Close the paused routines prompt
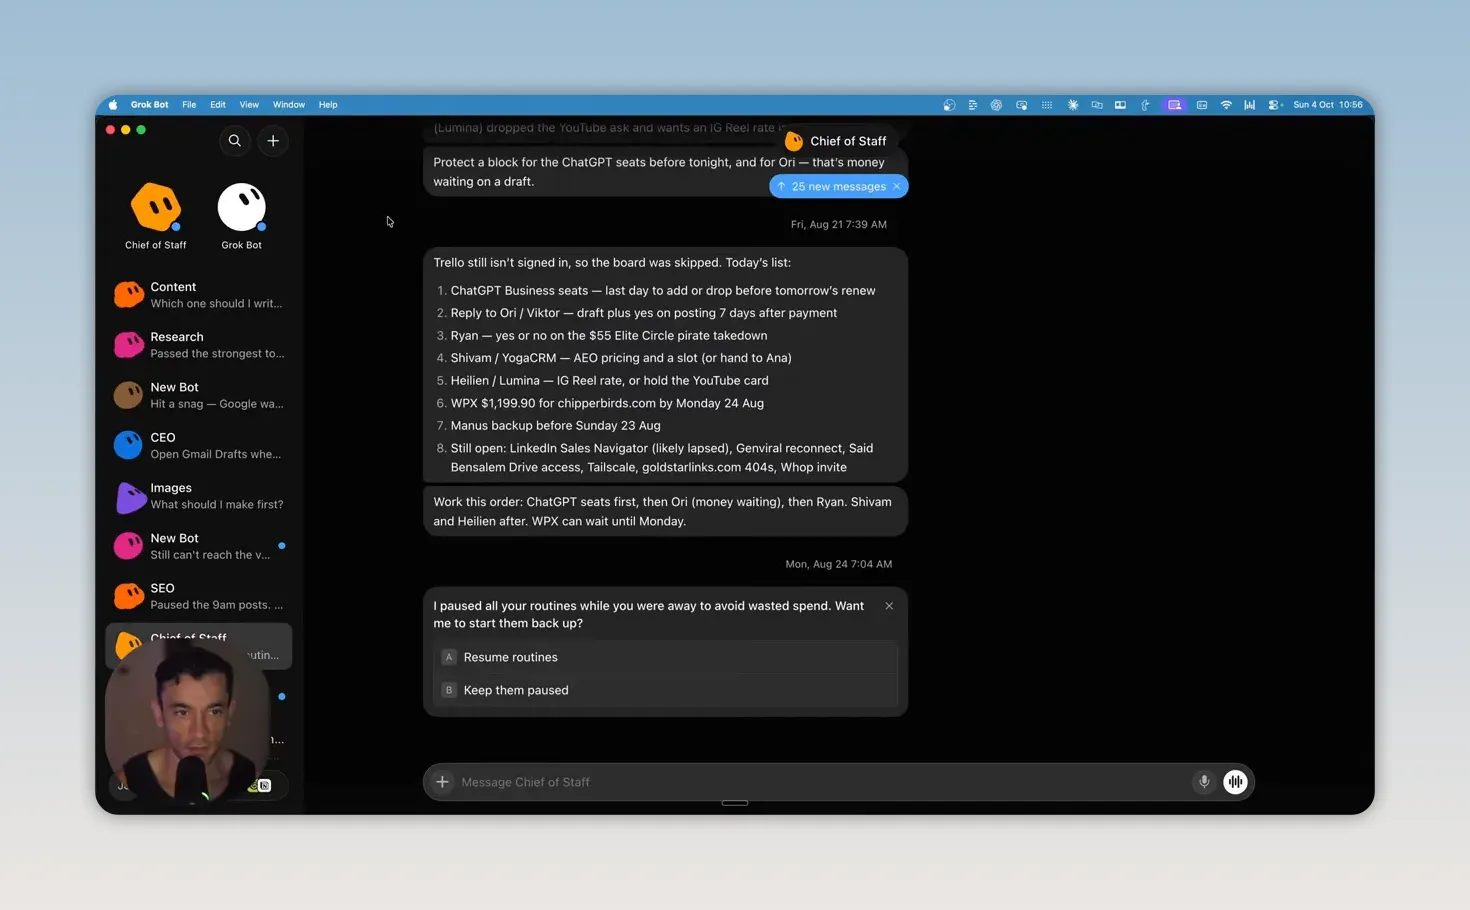The image size is (1470, 910). [x=889, y=606]
